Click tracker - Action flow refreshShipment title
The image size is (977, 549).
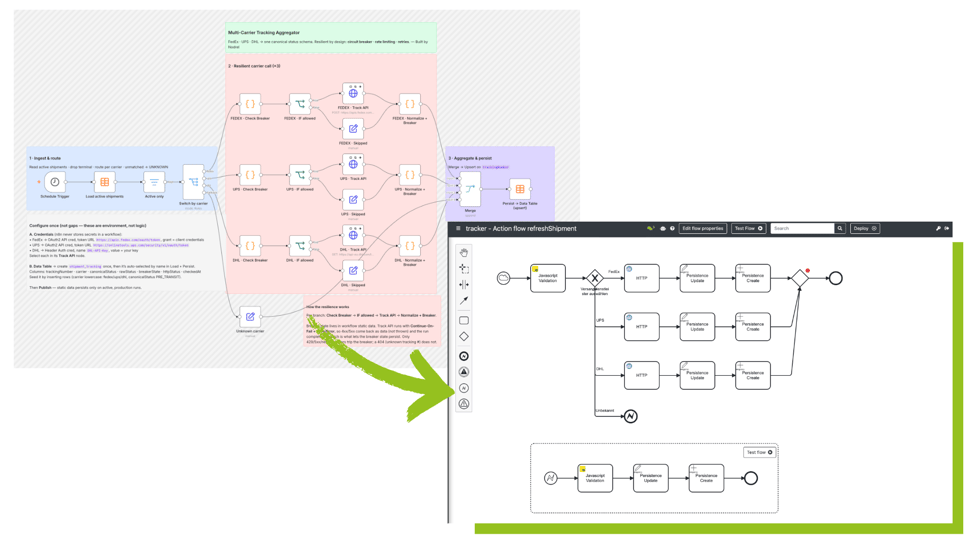[521, 229]
